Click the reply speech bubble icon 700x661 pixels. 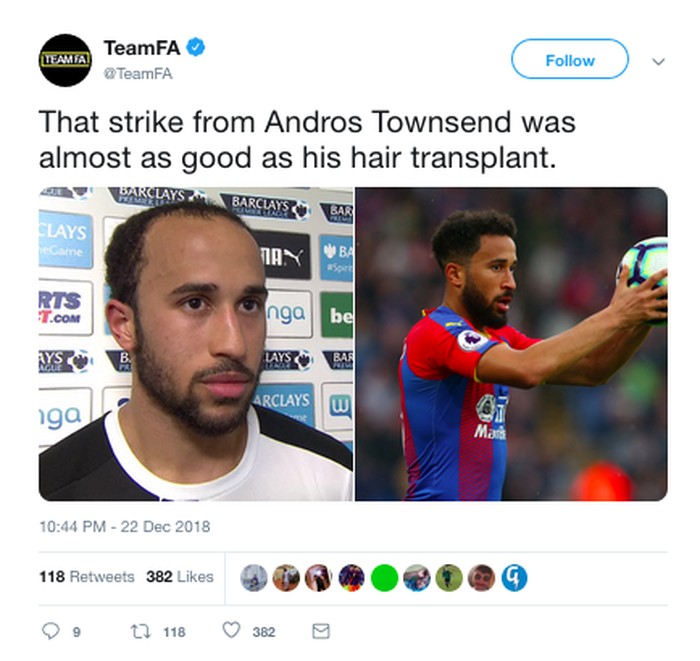click(50, 631)
